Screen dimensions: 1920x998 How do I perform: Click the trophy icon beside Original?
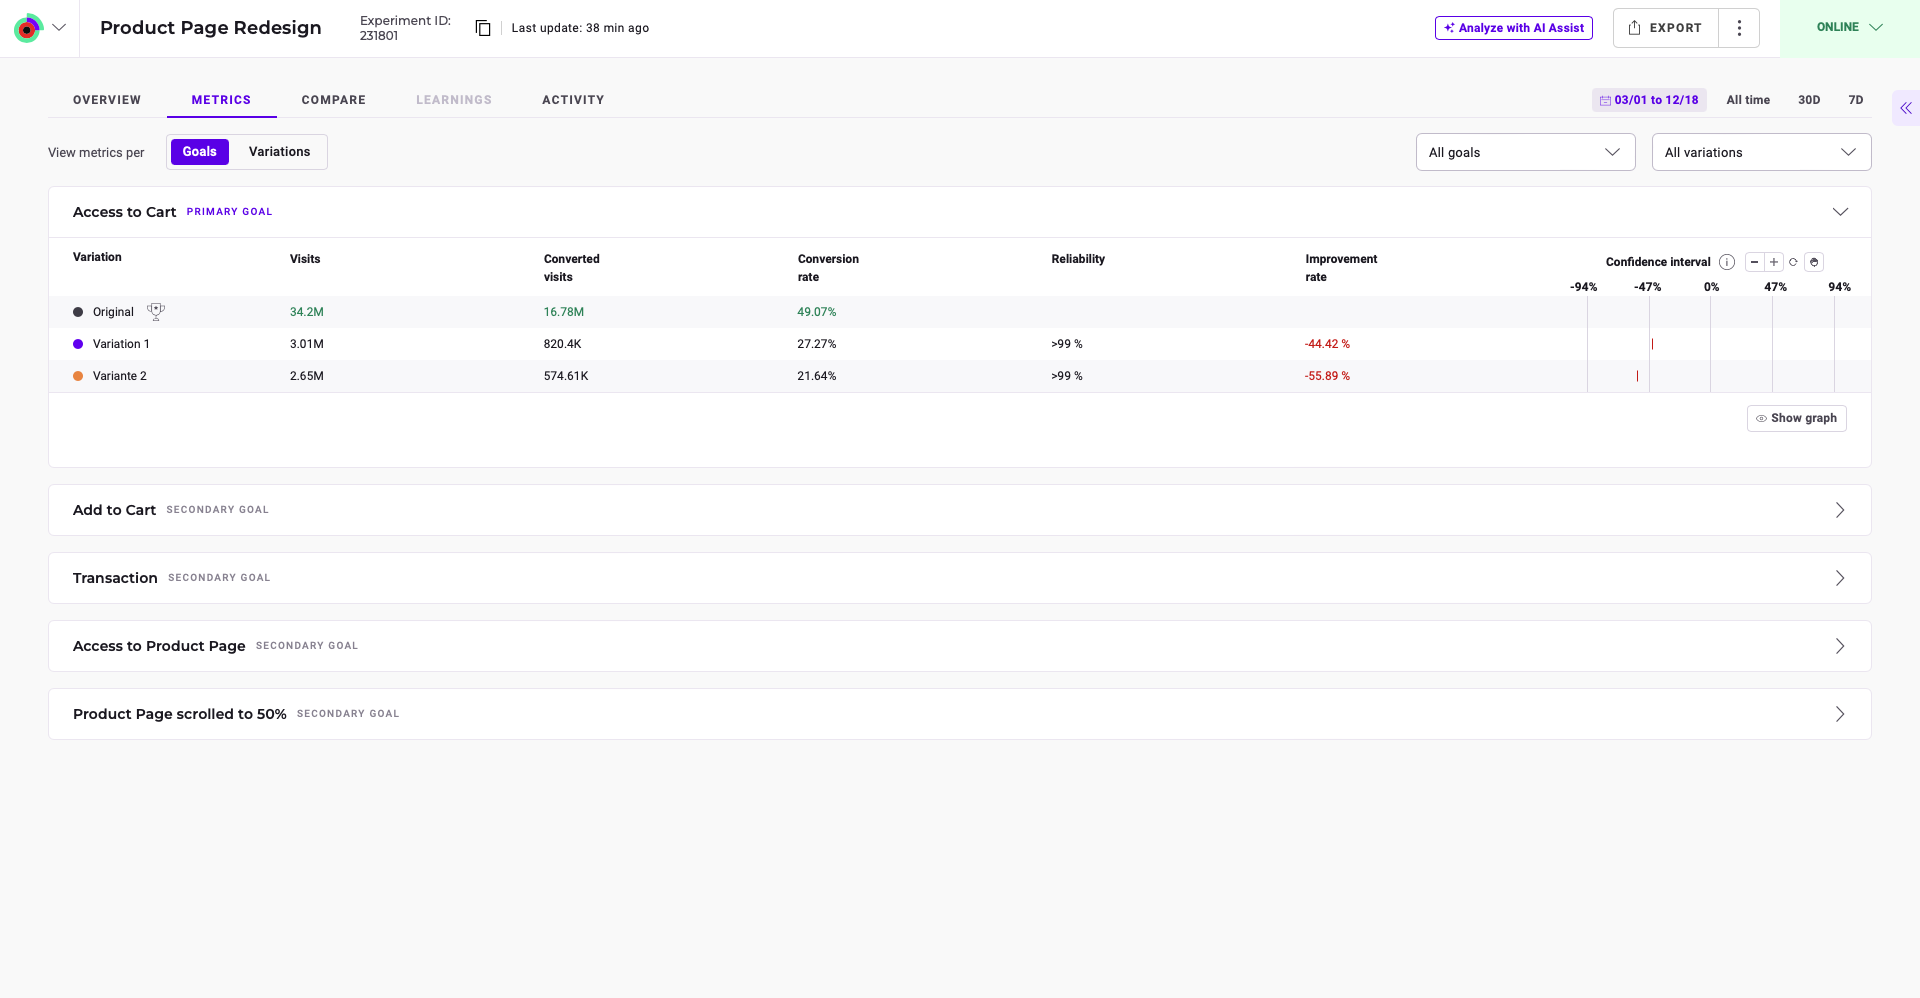pos(156,312)
